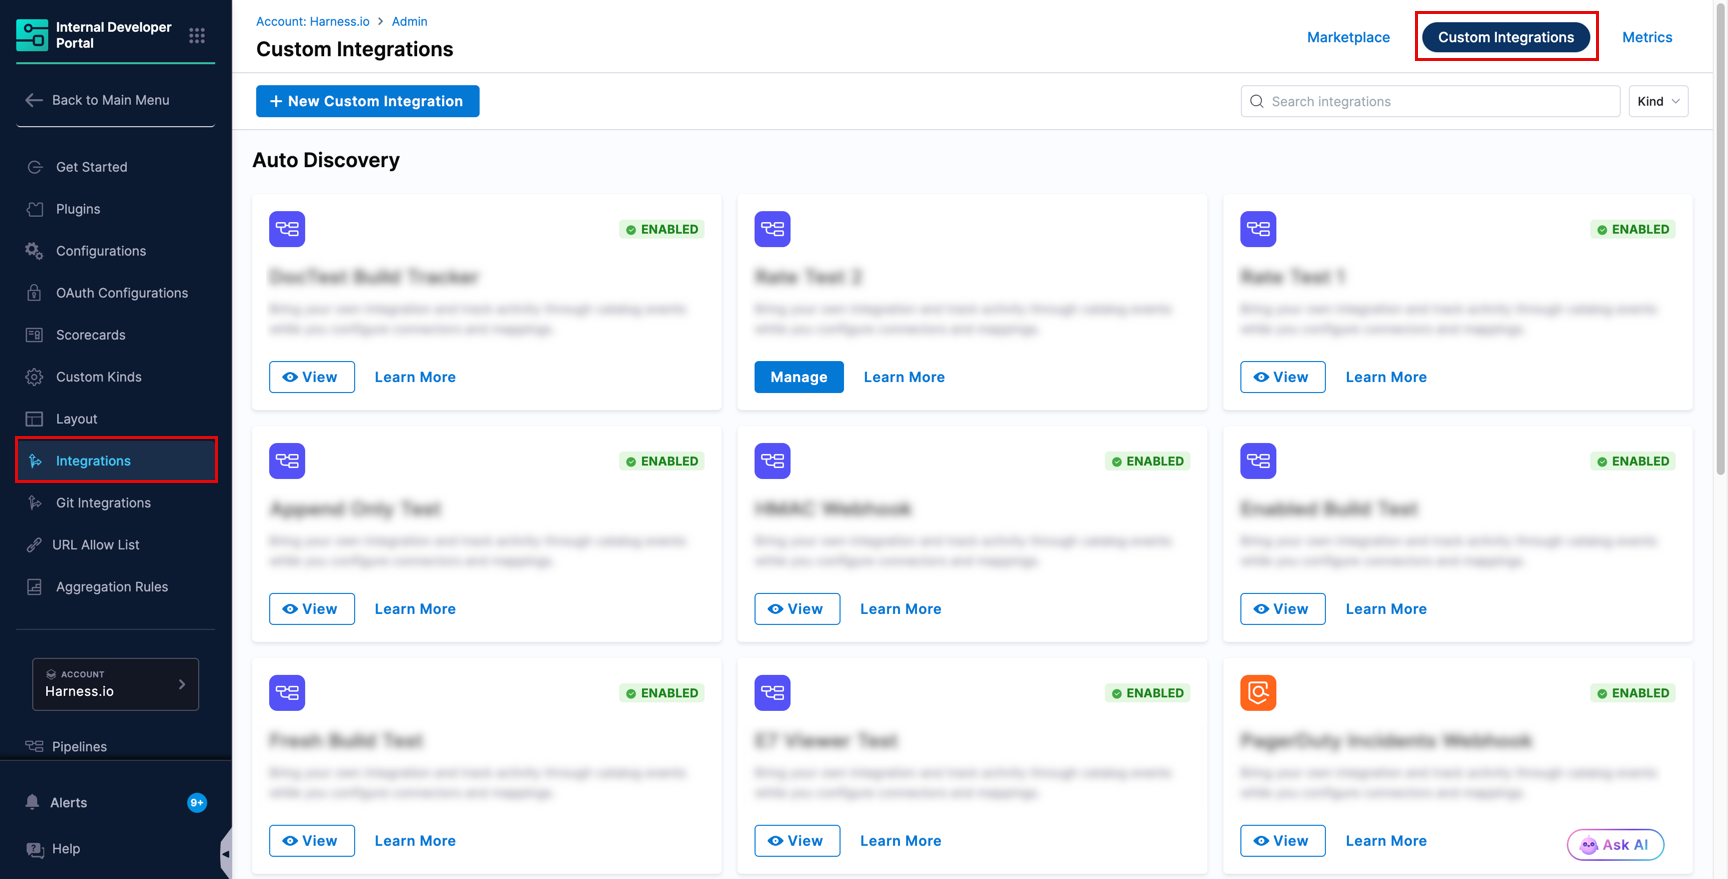Image resolution: width=1728 pixels, height=879 pixels.
Task: Click Learn More on Fresh Build Test
Action: [x=415, y=841]
